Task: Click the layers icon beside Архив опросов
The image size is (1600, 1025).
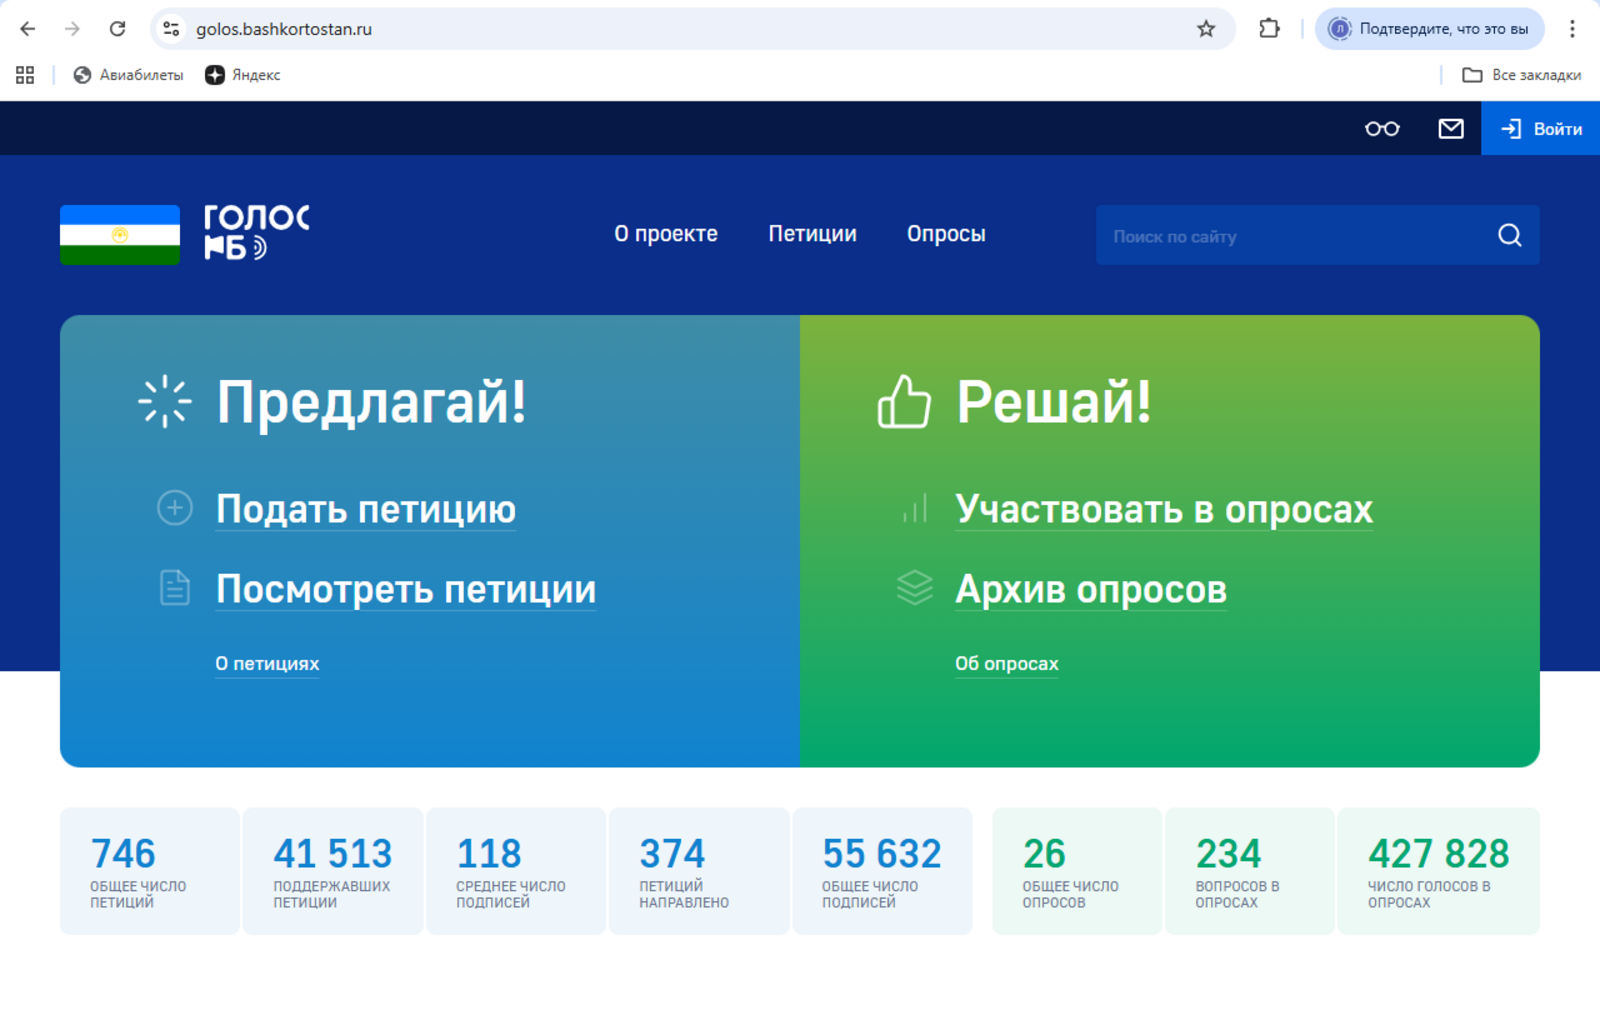Action: pyautogui.click(x=914, y=588)
